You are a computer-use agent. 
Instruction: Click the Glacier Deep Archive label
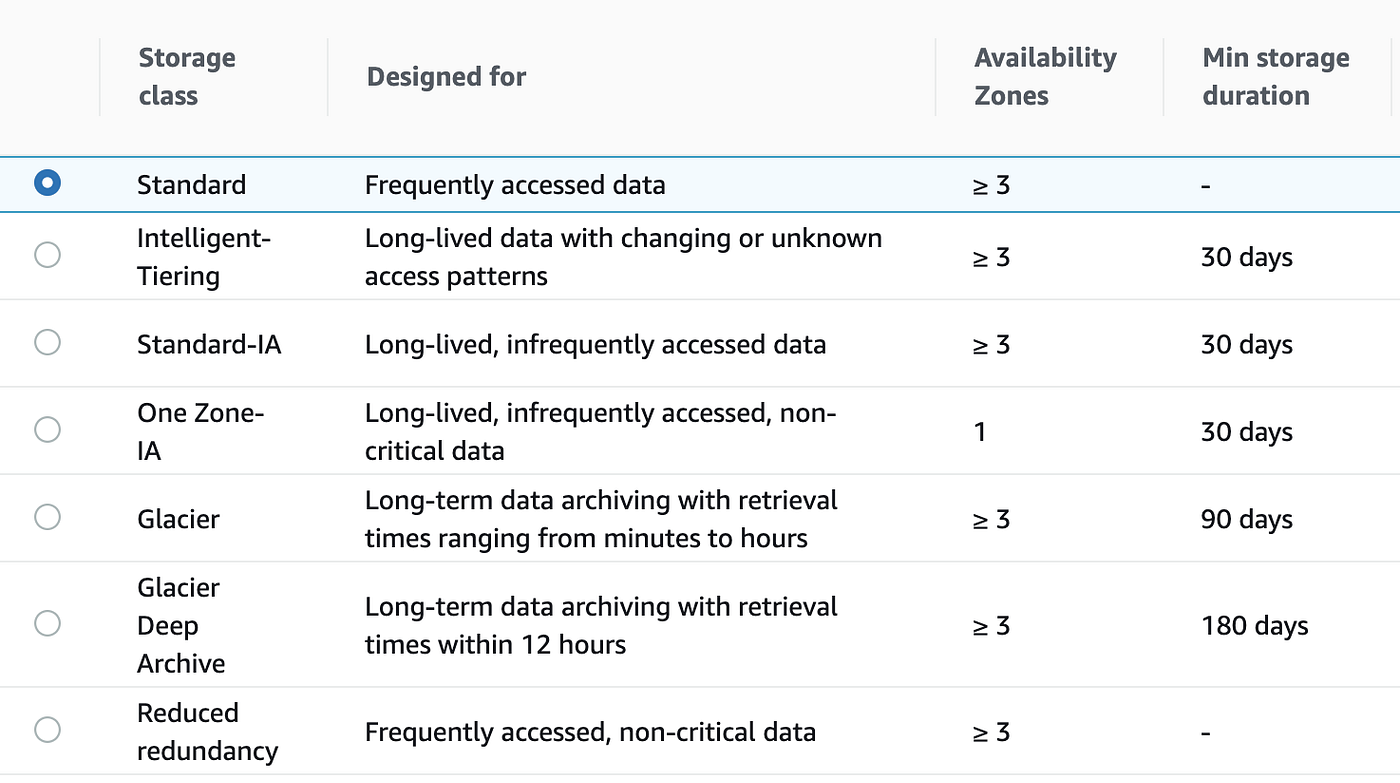tap(181, 625)
